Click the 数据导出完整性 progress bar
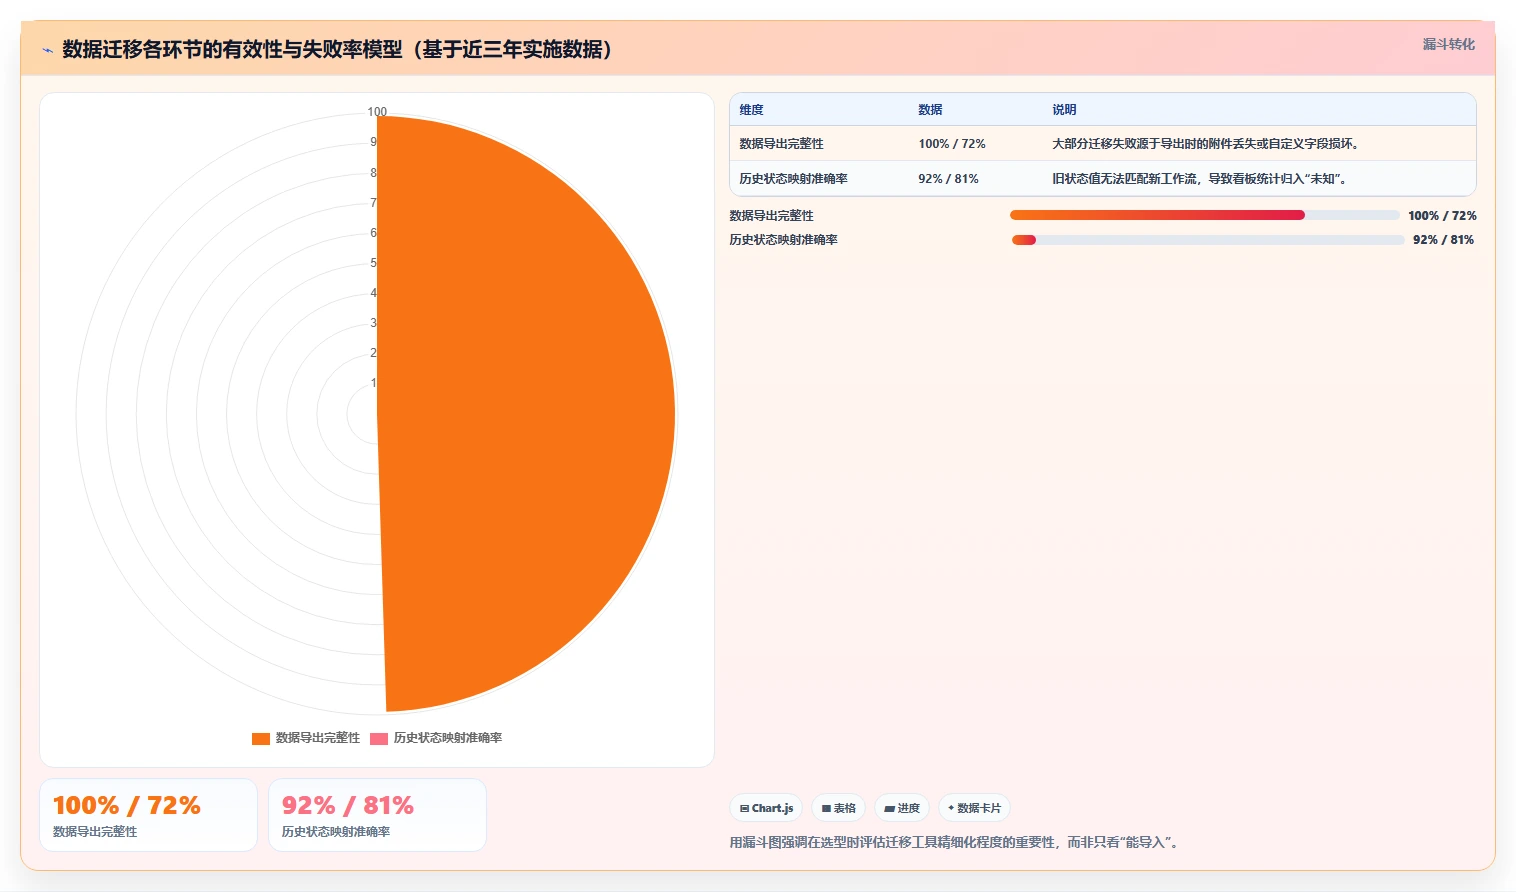Screen dimensions: 1516x892 [1205, 215]
